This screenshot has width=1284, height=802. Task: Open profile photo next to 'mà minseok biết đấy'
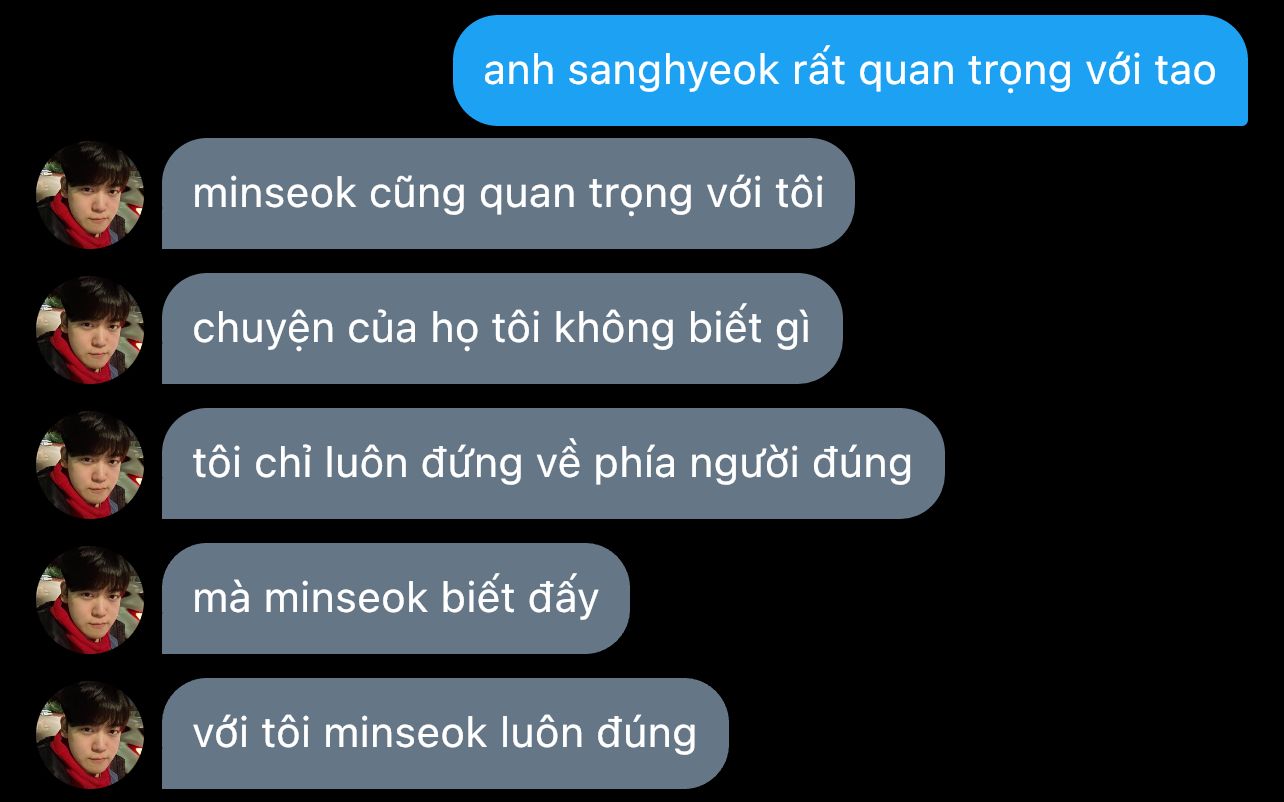coord(90,599)
